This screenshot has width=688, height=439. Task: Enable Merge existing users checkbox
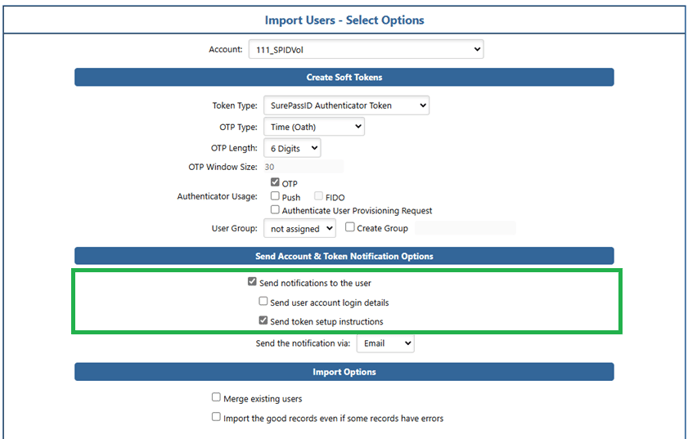coord(216,397)
